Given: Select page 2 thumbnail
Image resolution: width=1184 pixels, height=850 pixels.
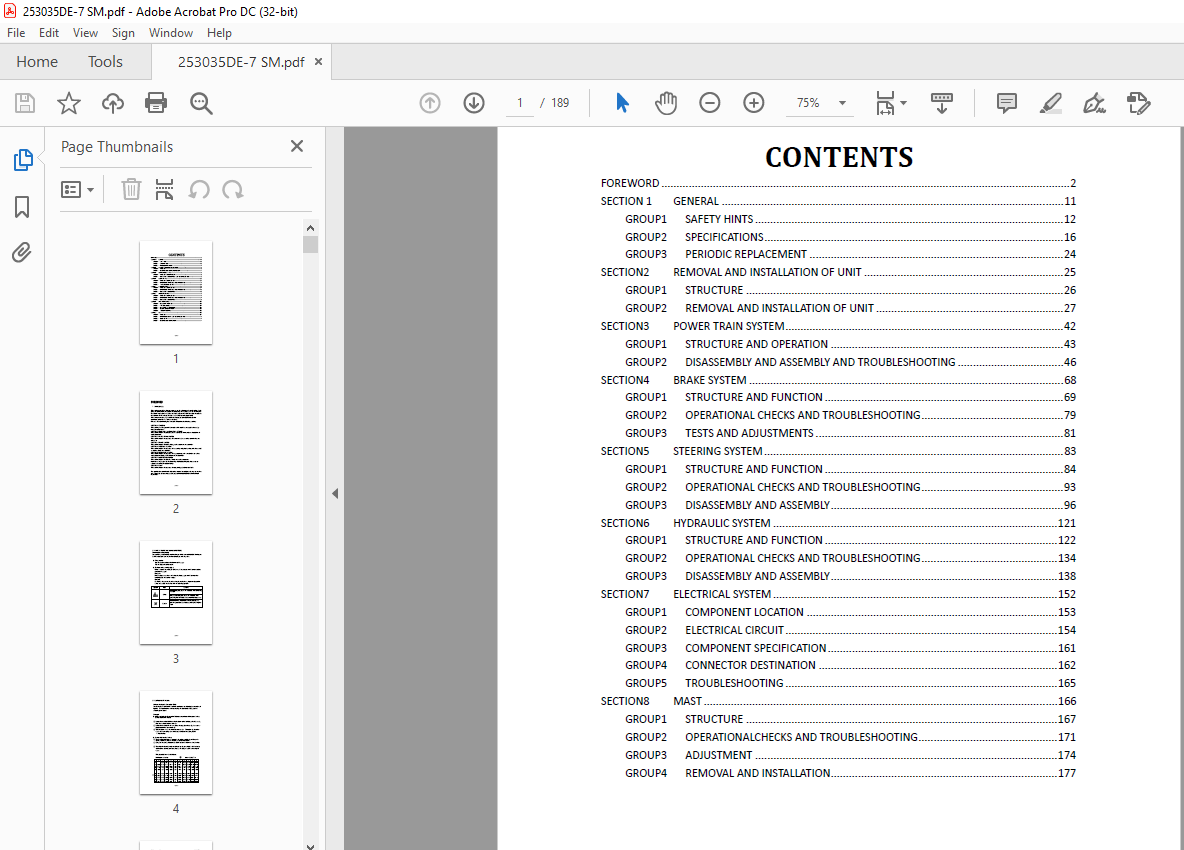Looking at the screenshot, I should (x=176, y=443).
